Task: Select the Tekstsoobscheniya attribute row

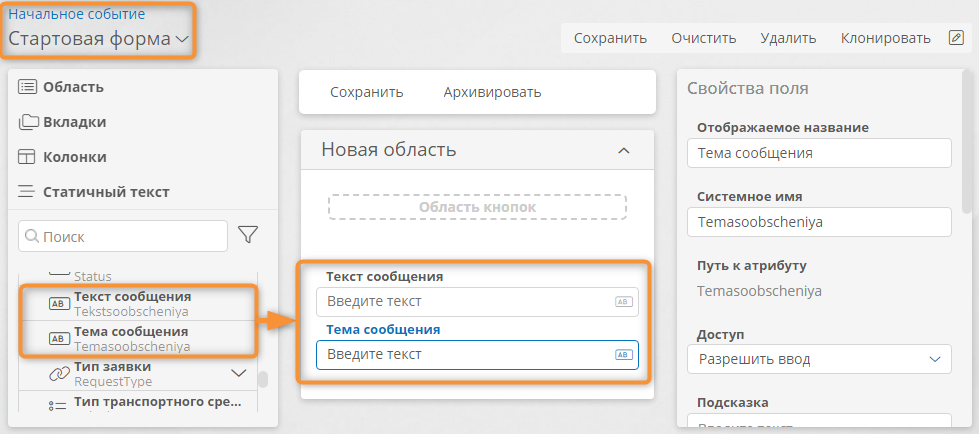Action: pos(139,303)
